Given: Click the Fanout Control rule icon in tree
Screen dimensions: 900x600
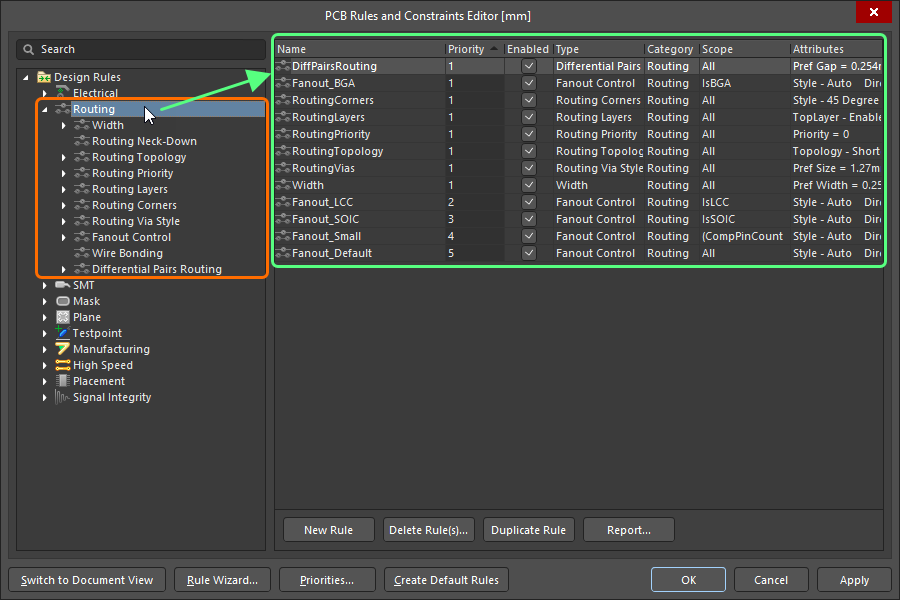Looking at the screenshot, I should [82, 237].
